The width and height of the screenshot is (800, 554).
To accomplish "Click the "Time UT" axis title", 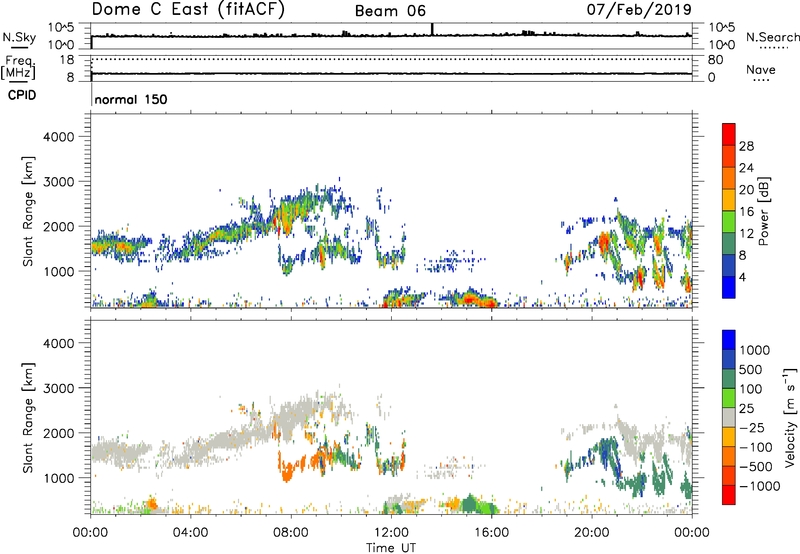I will [x=391, y=548].
